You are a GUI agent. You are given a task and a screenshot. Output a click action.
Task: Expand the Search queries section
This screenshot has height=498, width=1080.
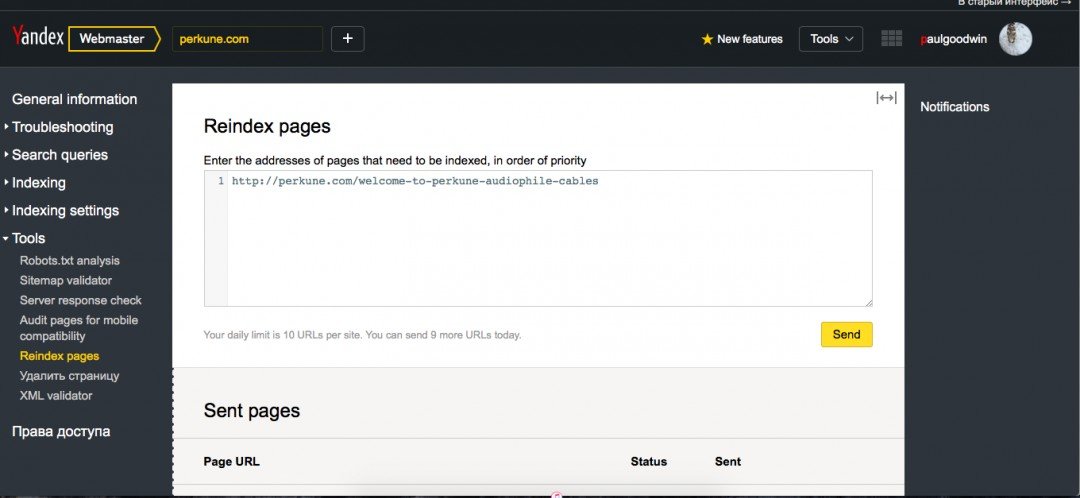pyautogui.click(x=59, y=155)
